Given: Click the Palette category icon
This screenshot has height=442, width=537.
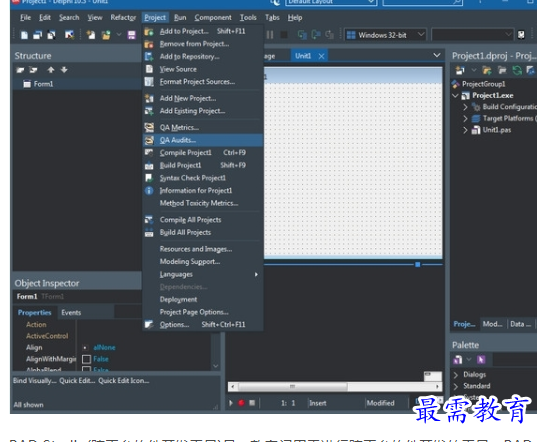Looking at the screenshot, I should [458, 359].
